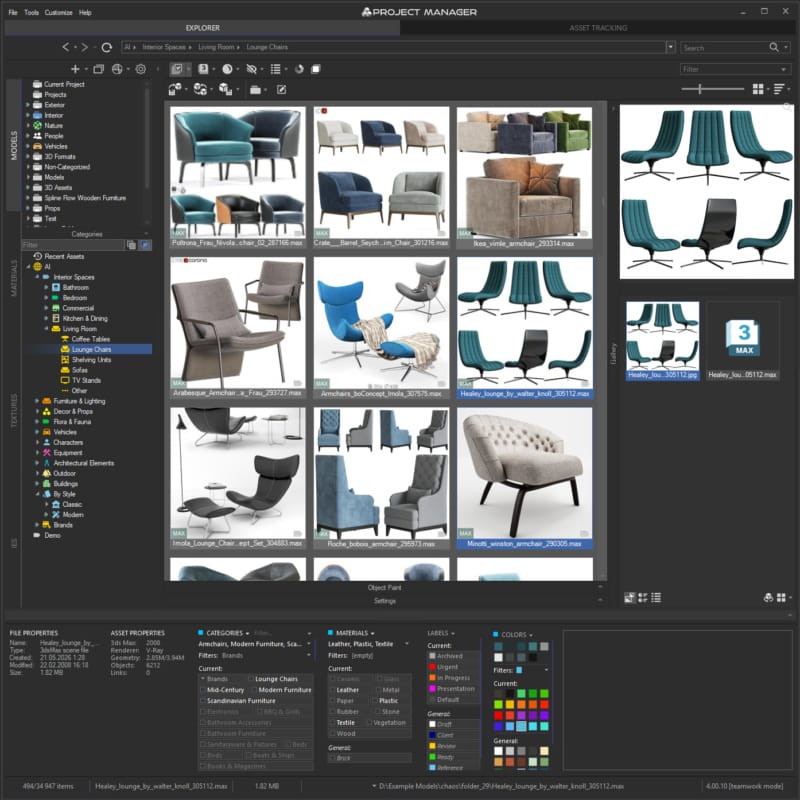Check the Lounge Chairs category checkbox

(x=251, y=679)
